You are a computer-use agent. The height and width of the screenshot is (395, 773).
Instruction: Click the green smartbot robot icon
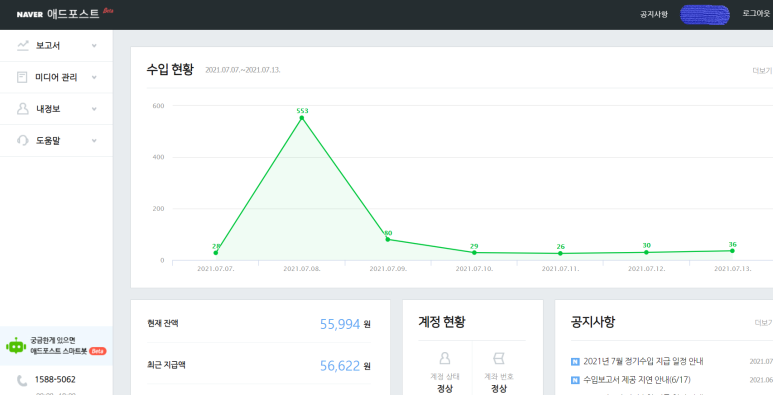pos(16,346)
